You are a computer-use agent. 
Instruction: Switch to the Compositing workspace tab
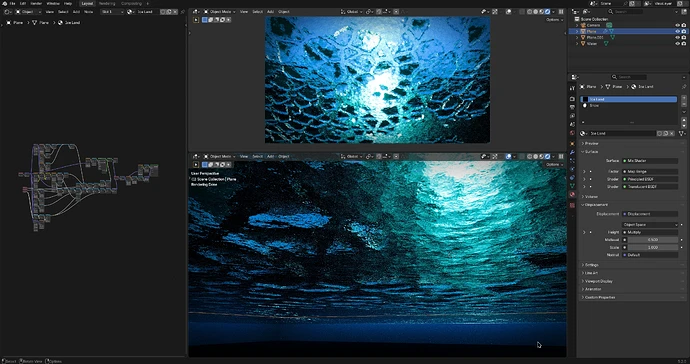131,4
